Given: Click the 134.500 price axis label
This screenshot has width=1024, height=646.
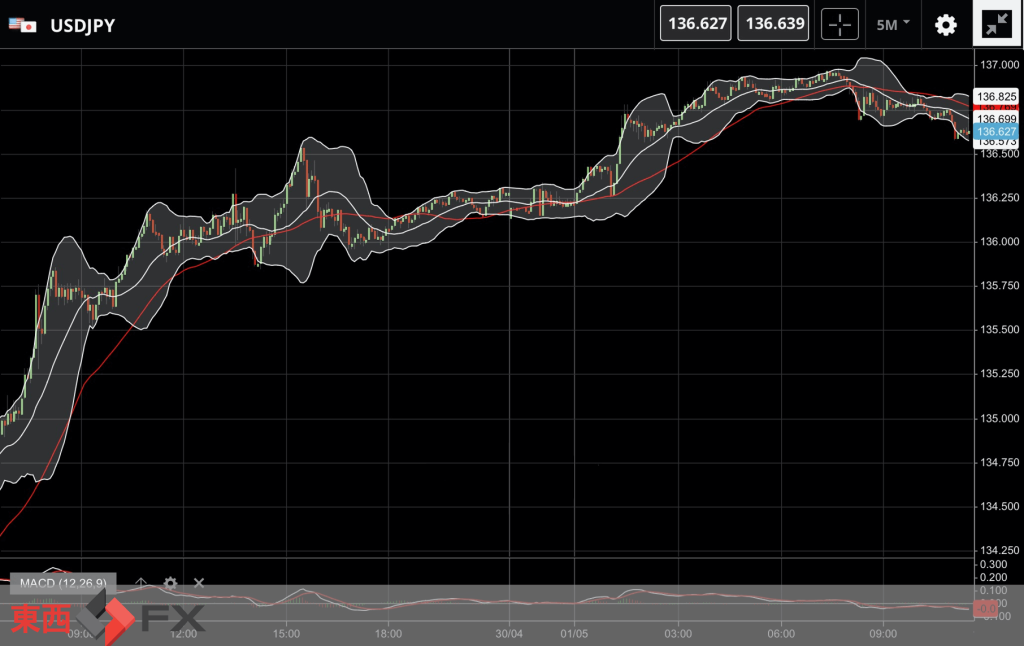Looking at the screenshot, I should (999, 506).
